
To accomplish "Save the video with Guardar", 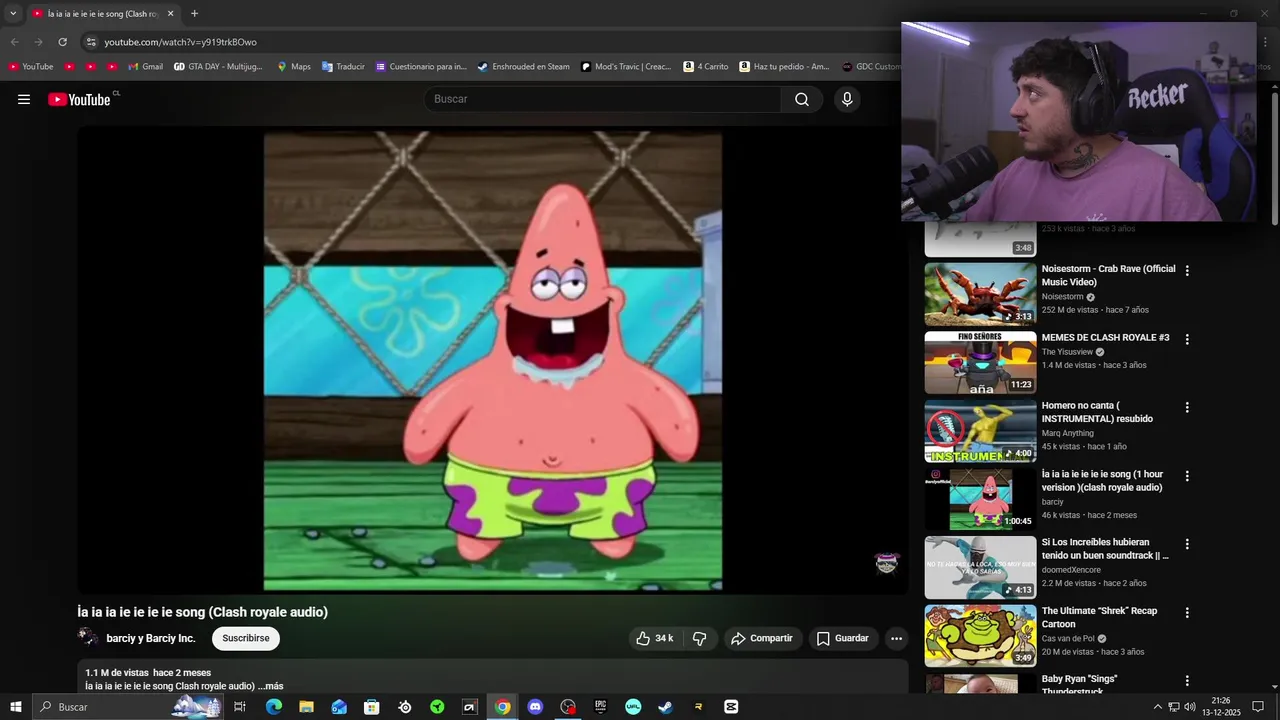I will 843,638.
